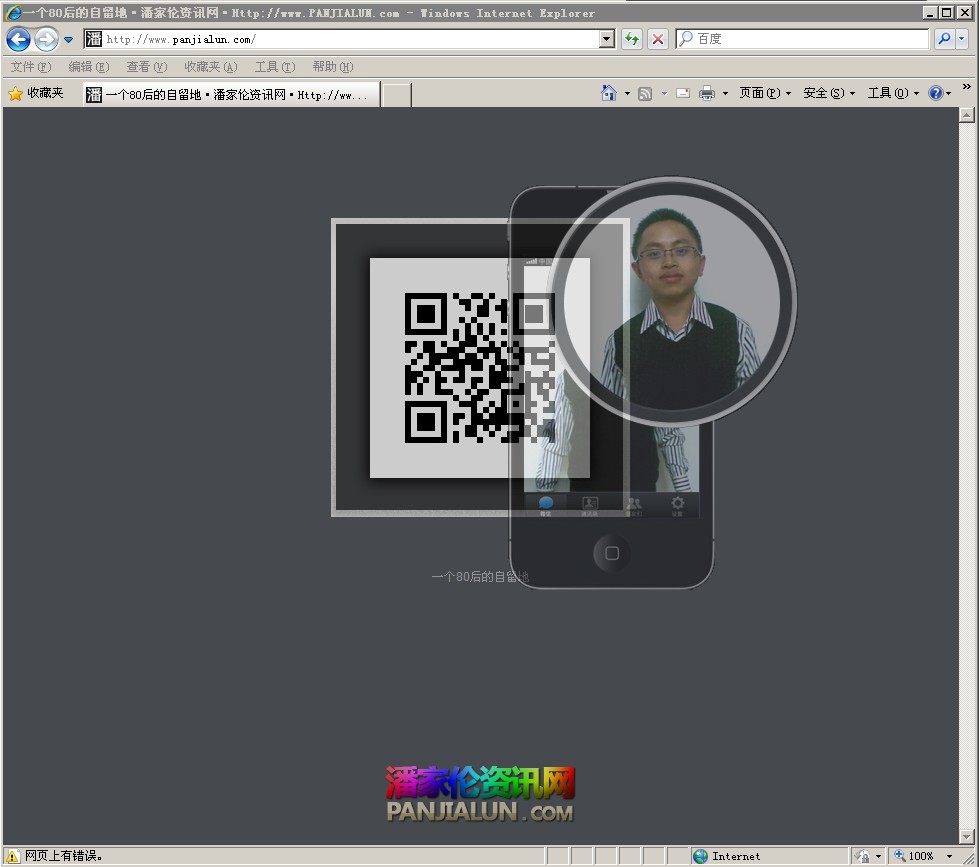Tap the friends icon on phone interface
Image resolution: width=979 pixels, height=867 pixels.
tap(634, 502)
